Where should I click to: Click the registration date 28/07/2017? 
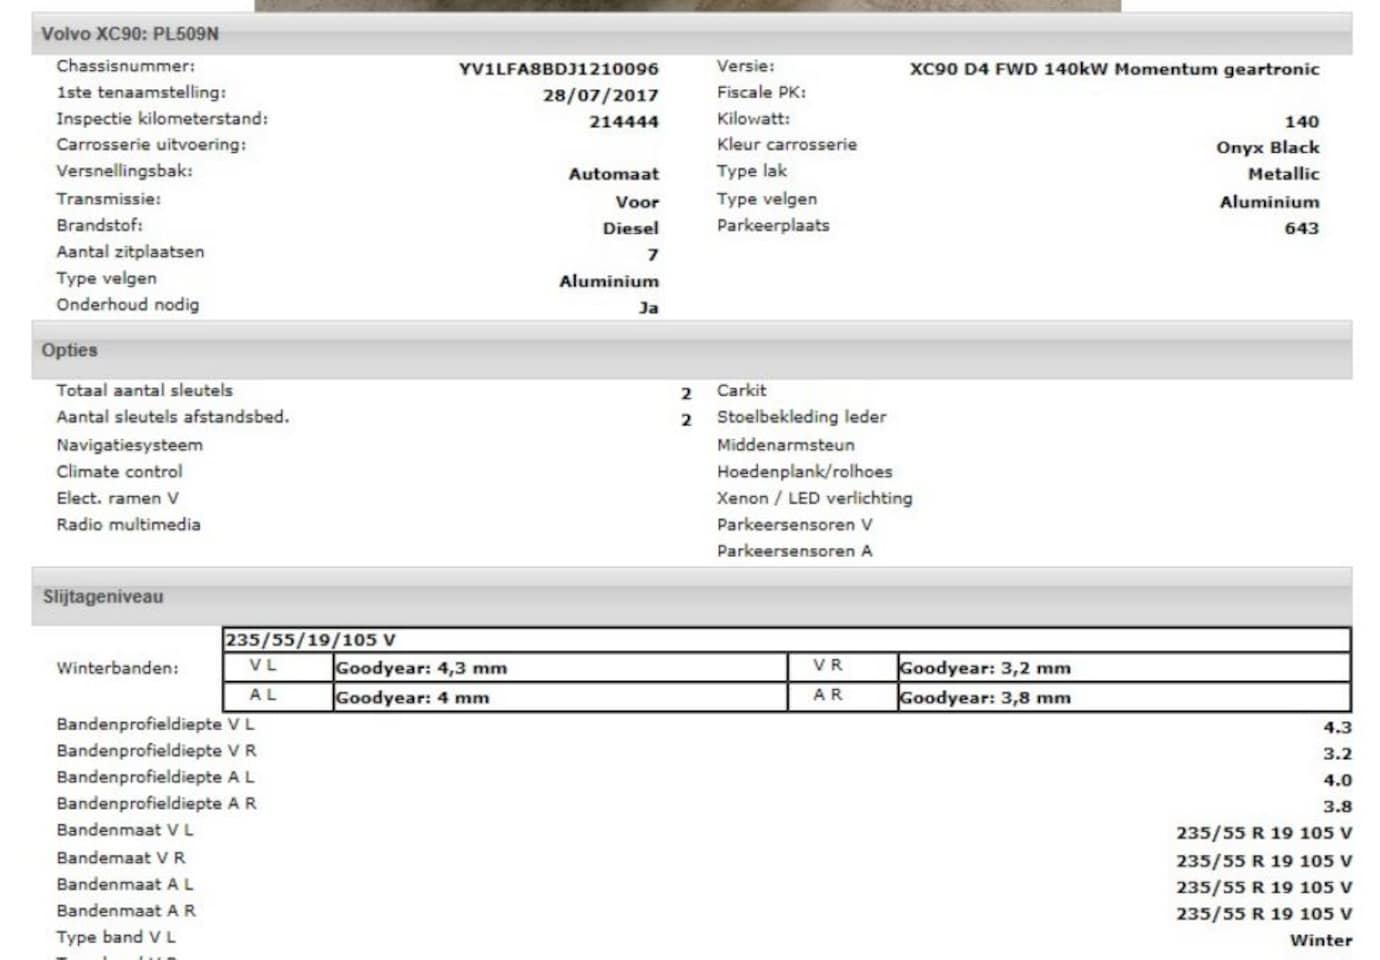pos(600,95)
